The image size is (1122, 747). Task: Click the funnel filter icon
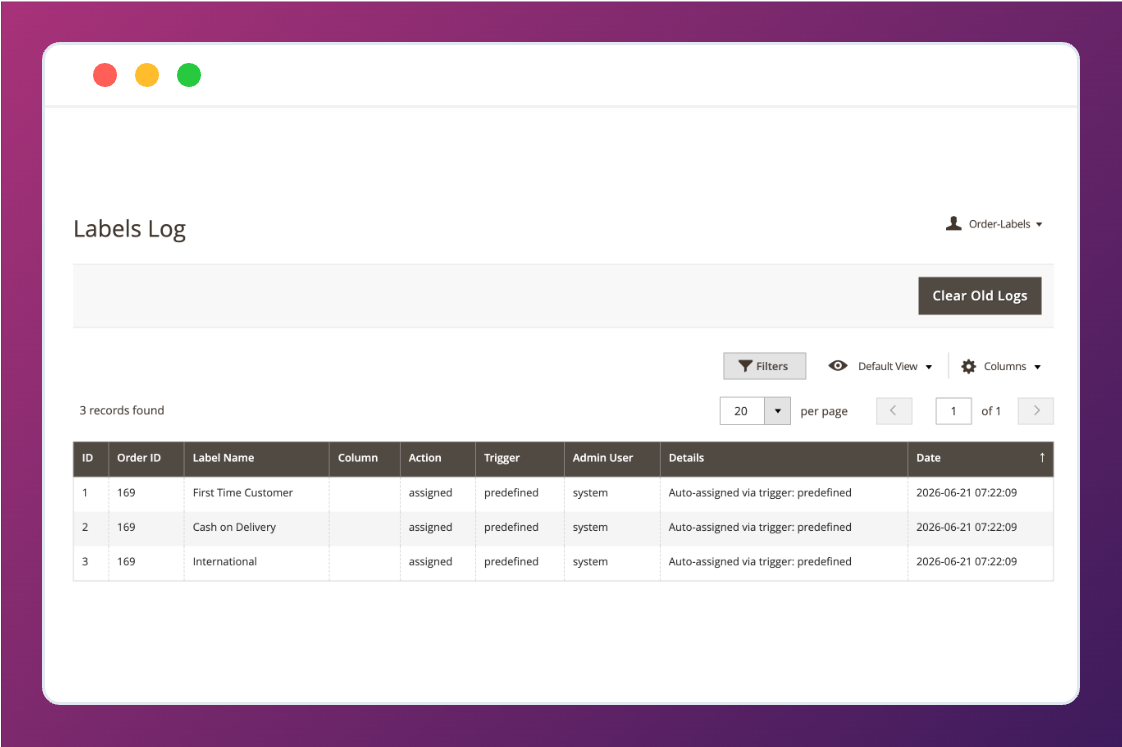tap(745, 366)
